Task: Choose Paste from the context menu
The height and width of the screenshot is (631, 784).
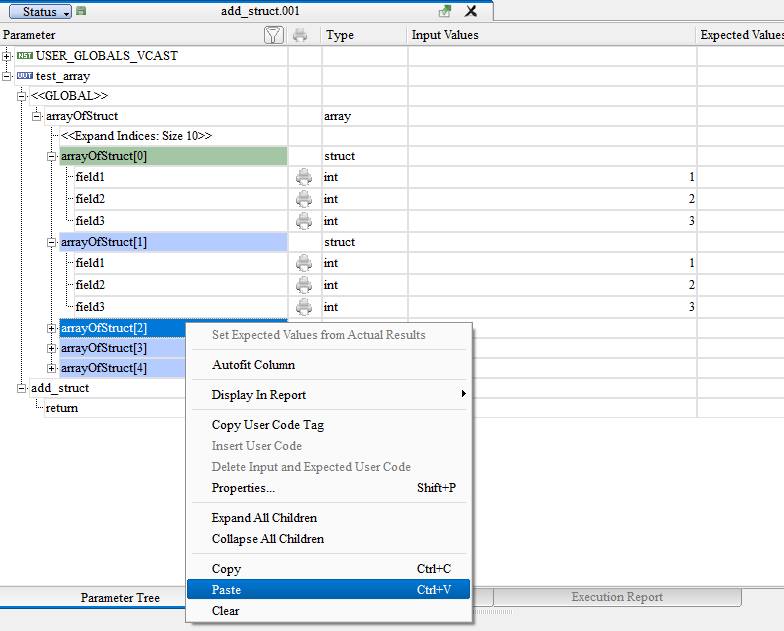Action: click(226, 590)
